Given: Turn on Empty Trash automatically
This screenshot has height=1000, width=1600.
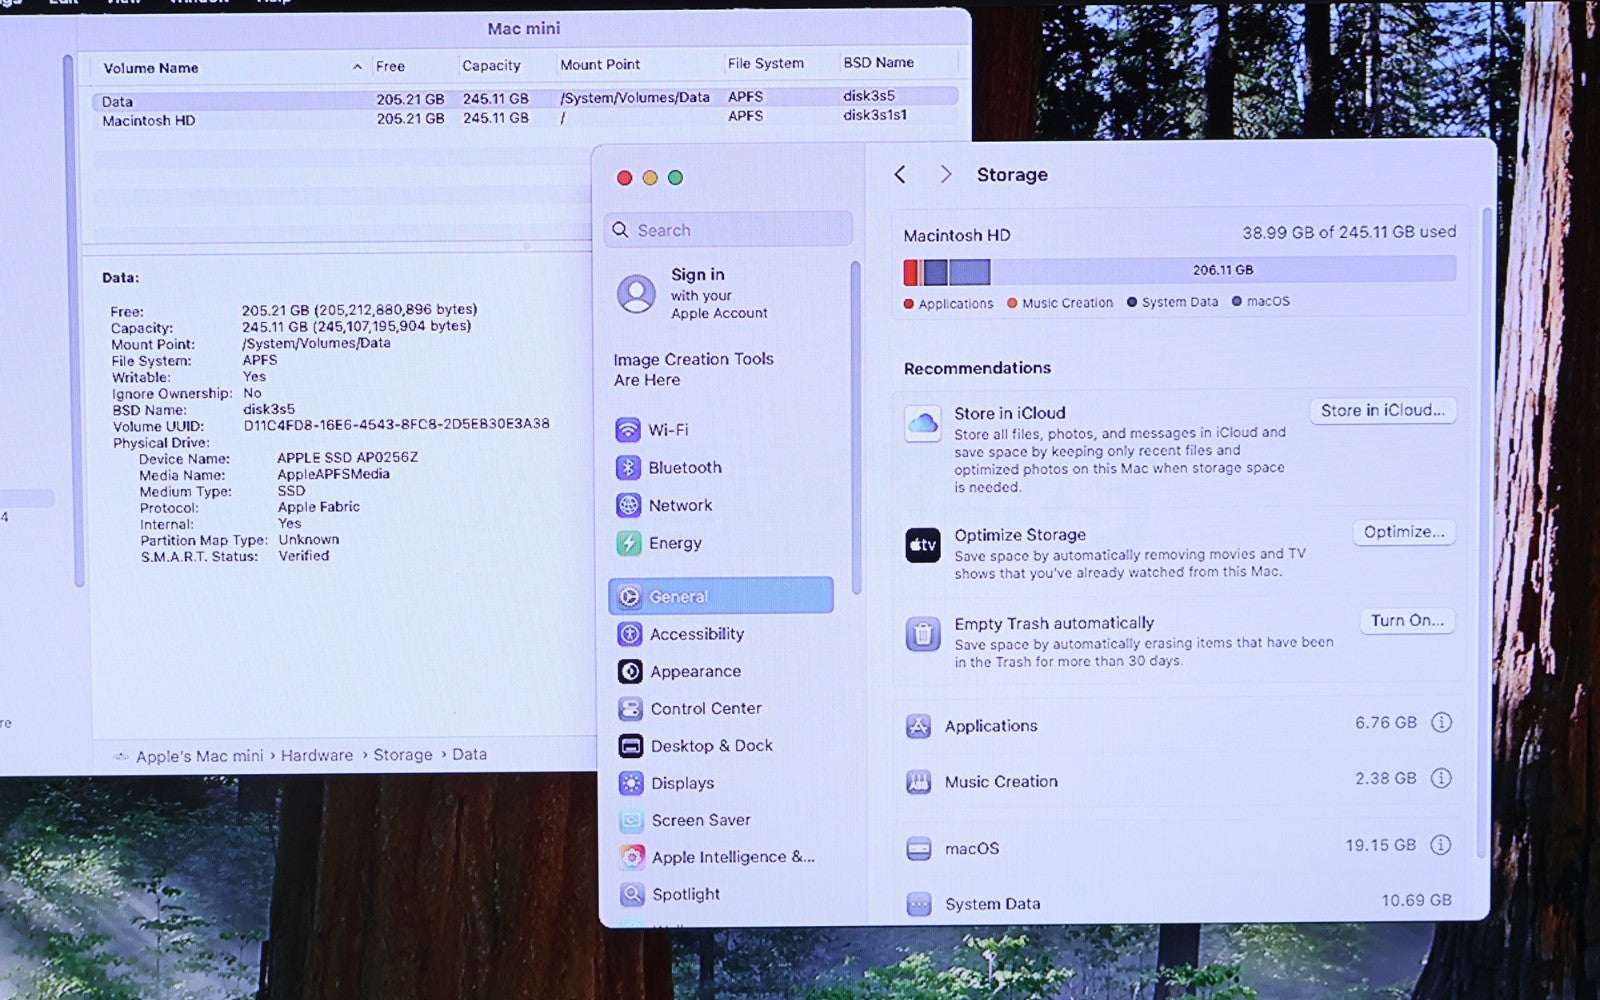Looking at the screenshot, I should tap(1406, 621).
